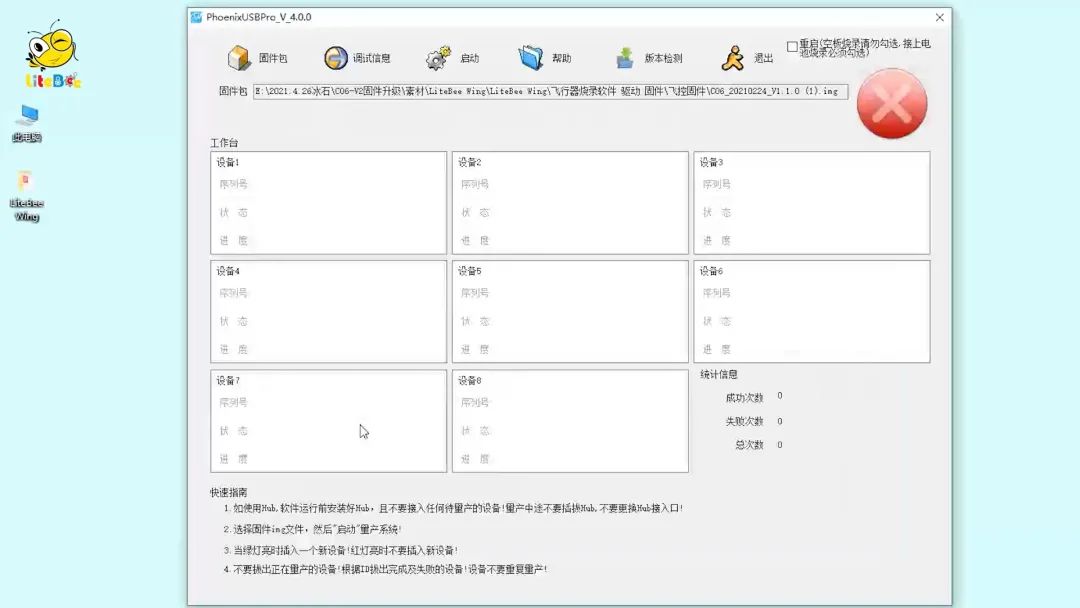Open the 调试信息 debug info icon

(336, 58)
